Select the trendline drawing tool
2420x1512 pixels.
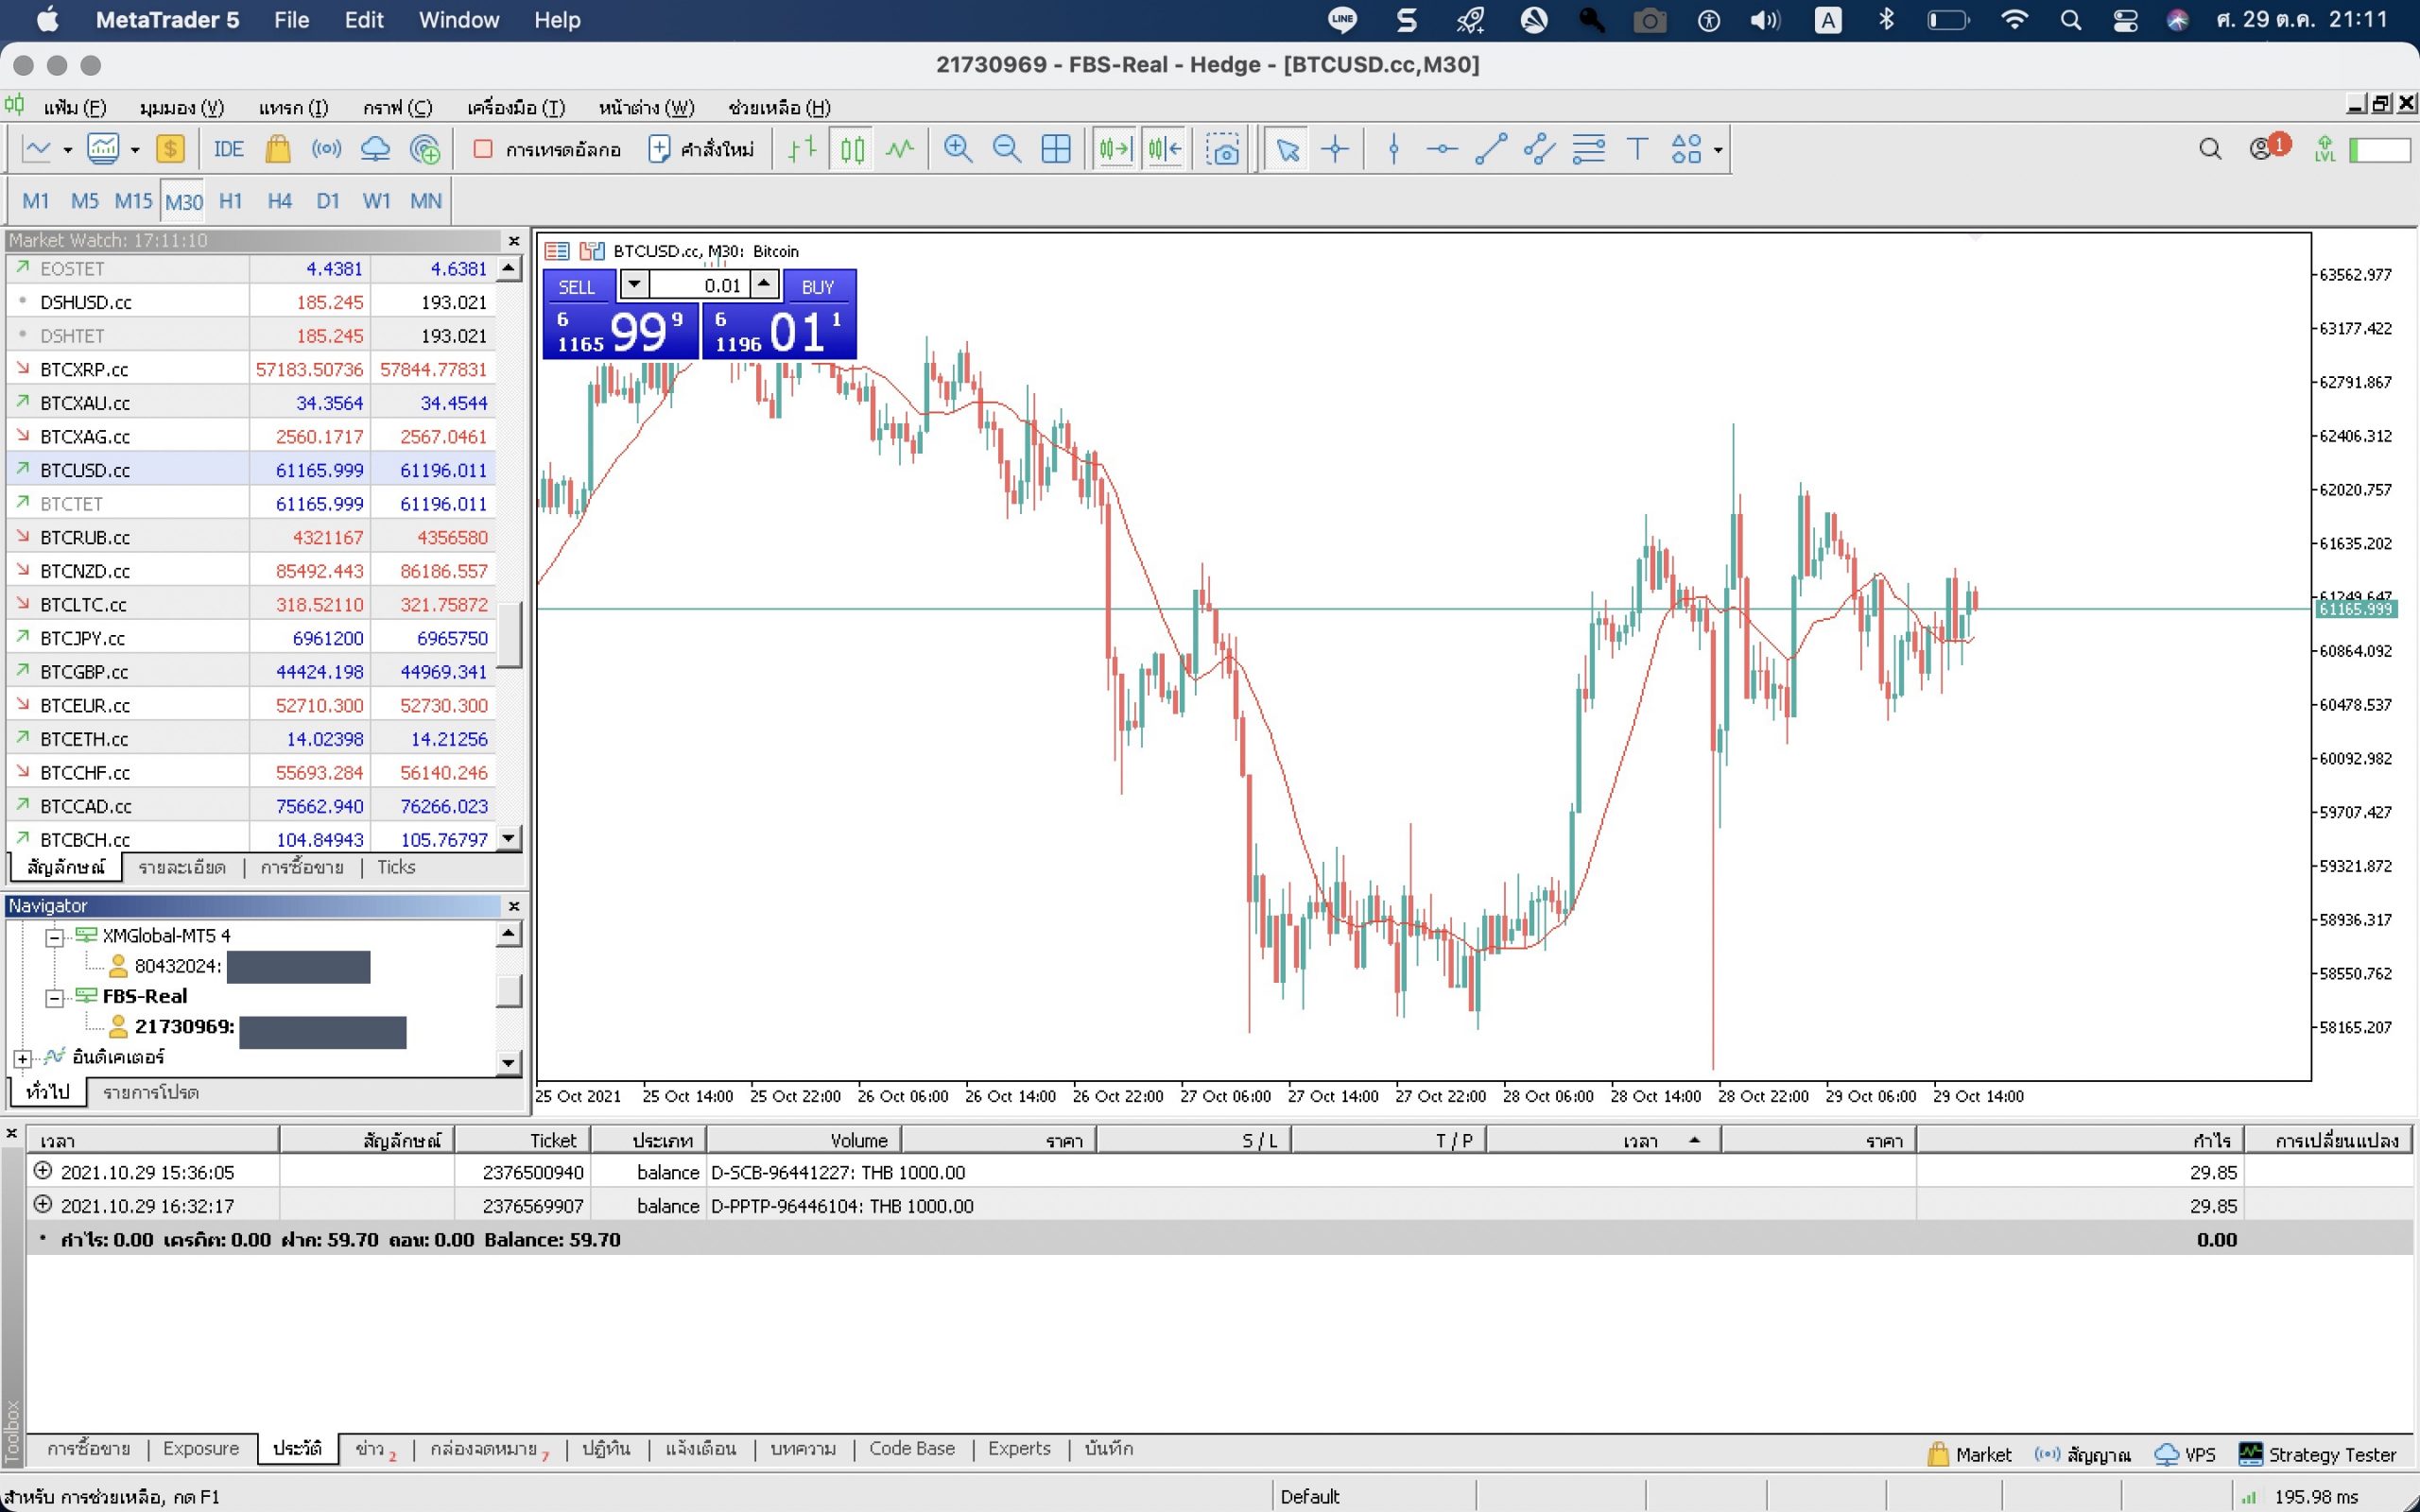click(1491, 150)
